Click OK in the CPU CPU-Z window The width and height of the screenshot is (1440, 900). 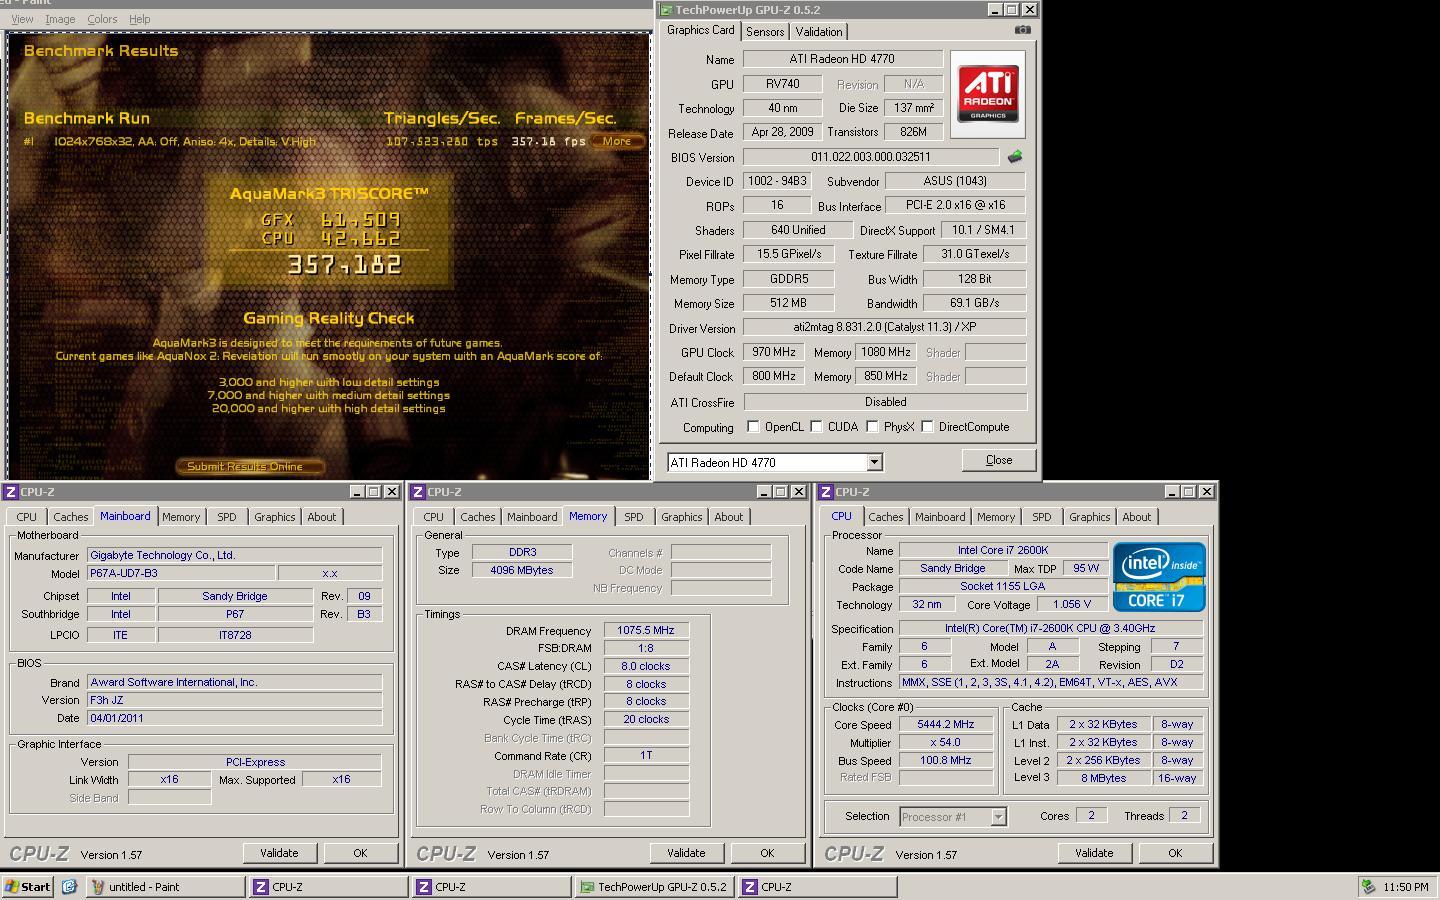[x=1175, y=853]
